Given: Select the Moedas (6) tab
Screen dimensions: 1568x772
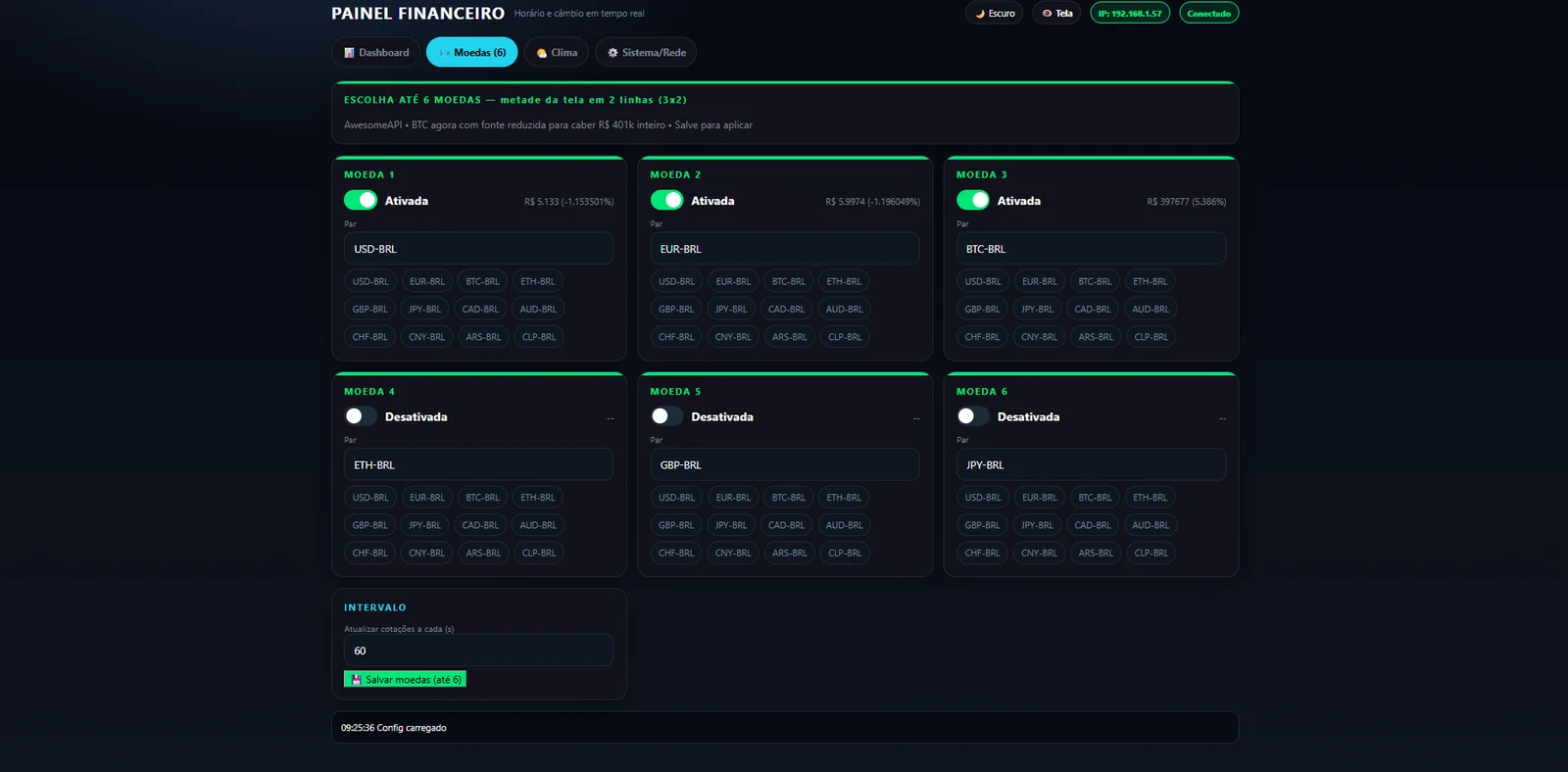Looking at the screenshot, I should (472, 52).
